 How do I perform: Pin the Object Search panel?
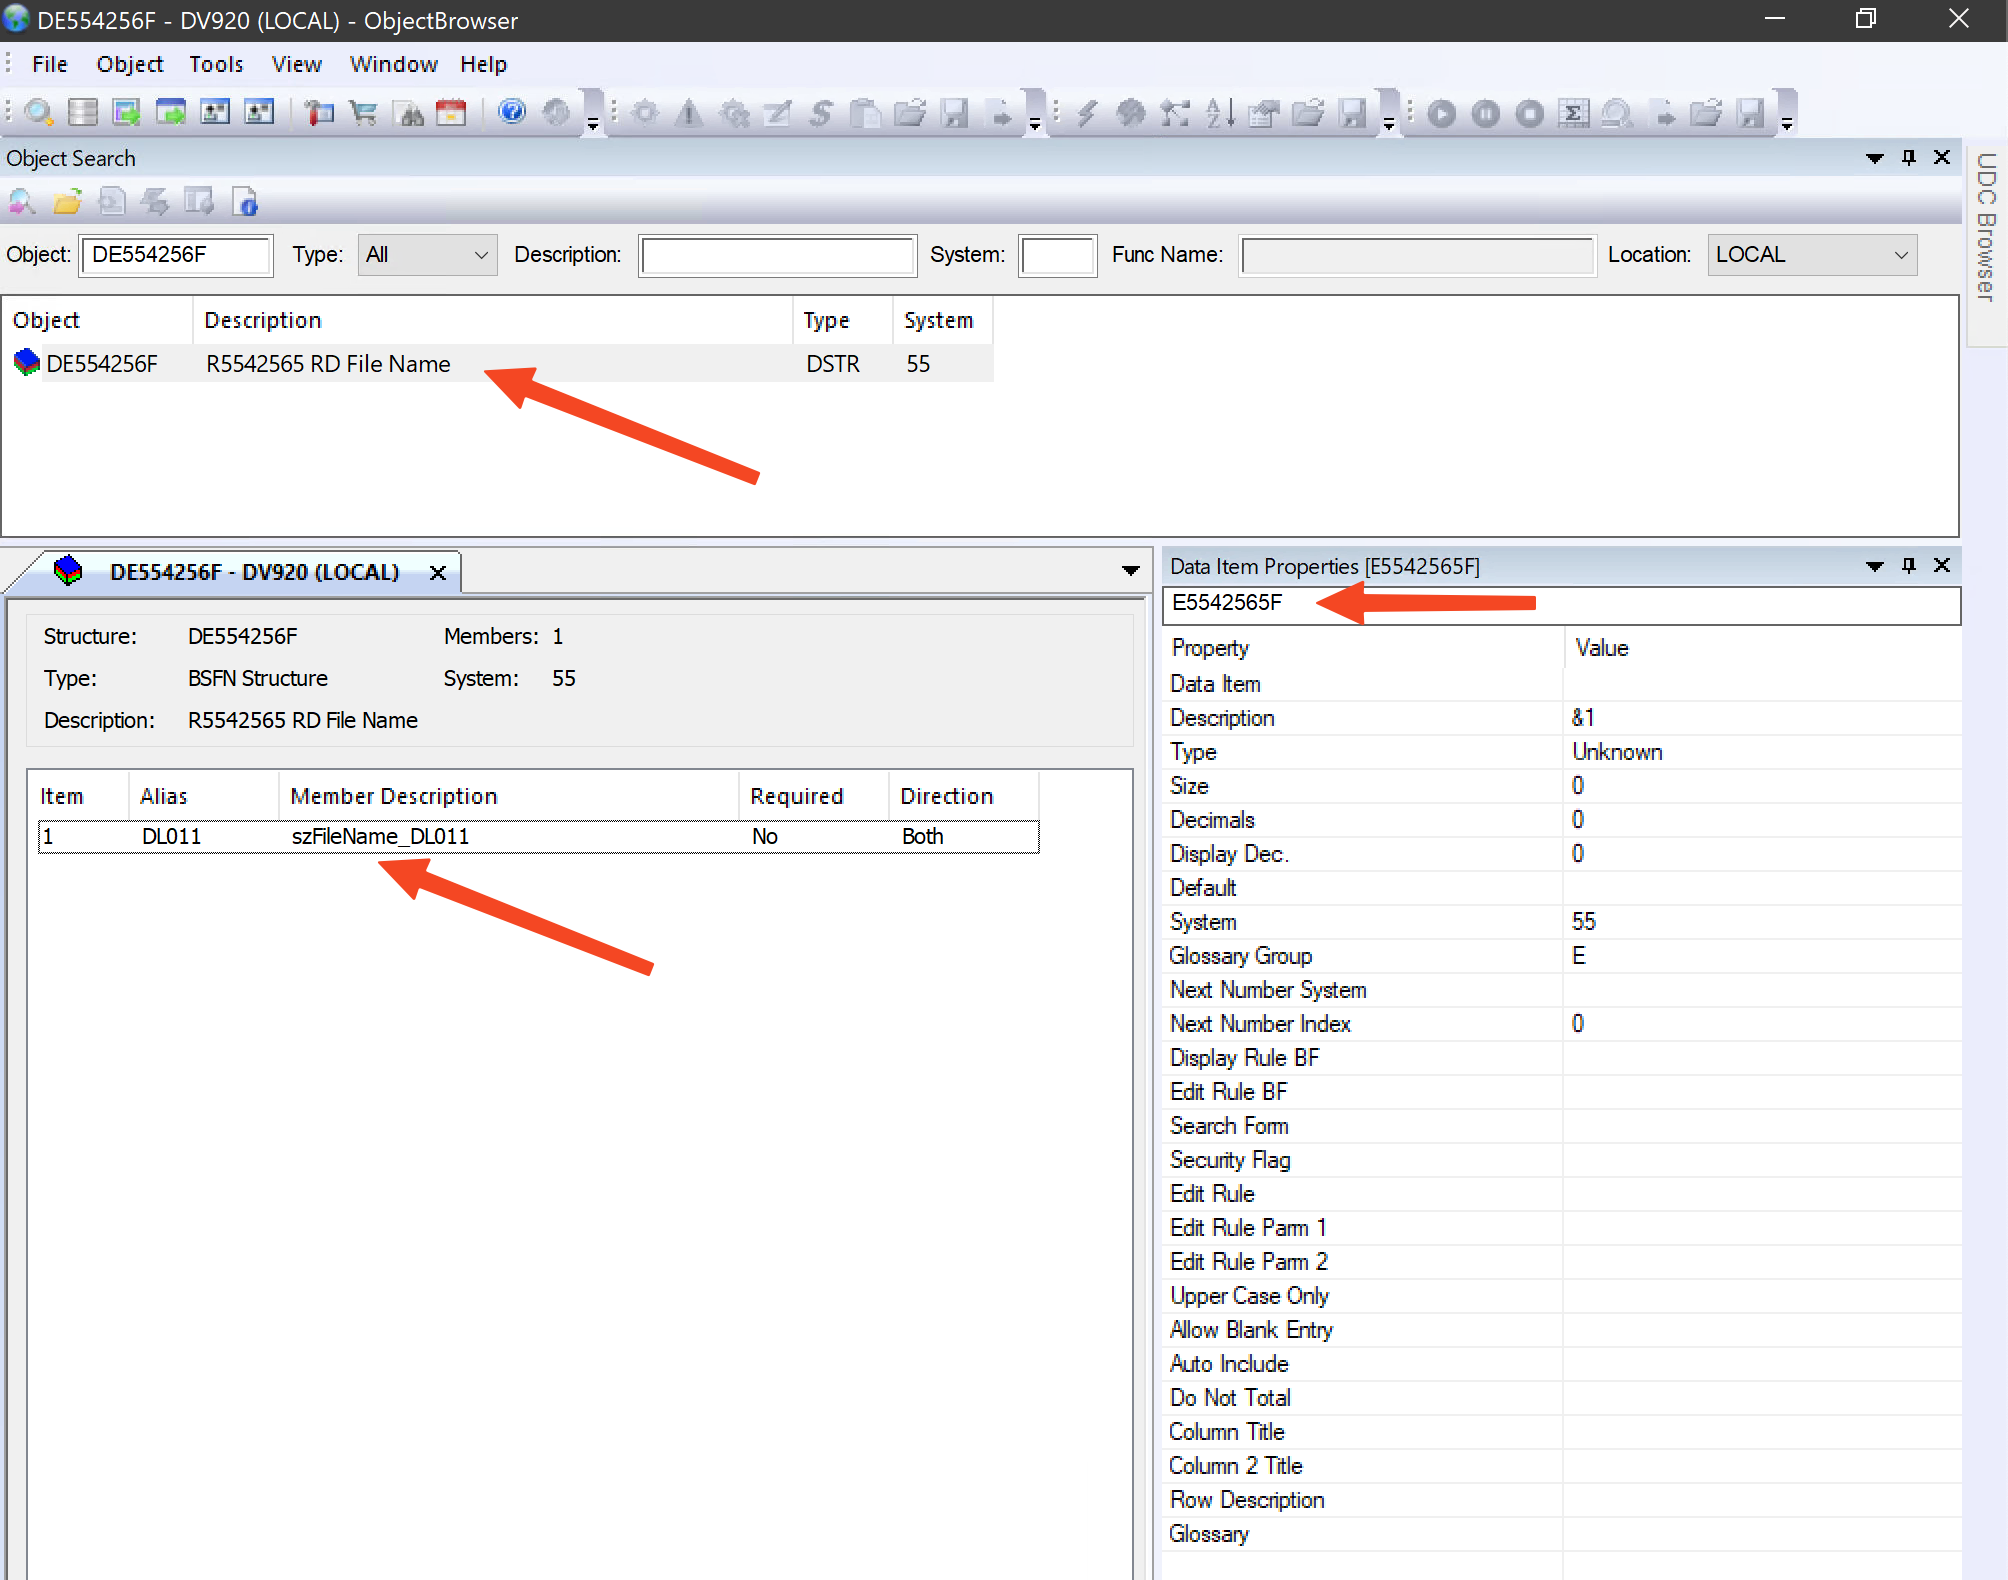pyautogui.click(x=1909, y=158)
